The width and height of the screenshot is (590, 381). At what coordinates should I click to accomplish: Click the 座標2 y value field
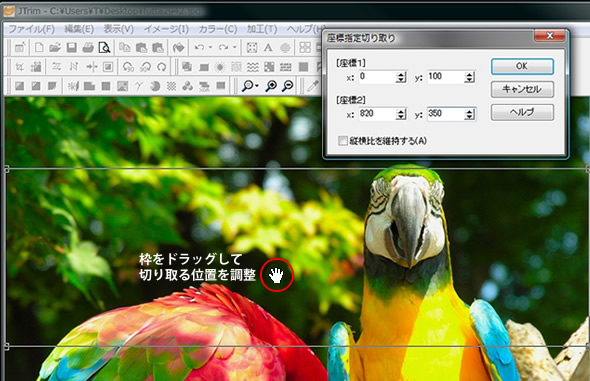[446, 114]
